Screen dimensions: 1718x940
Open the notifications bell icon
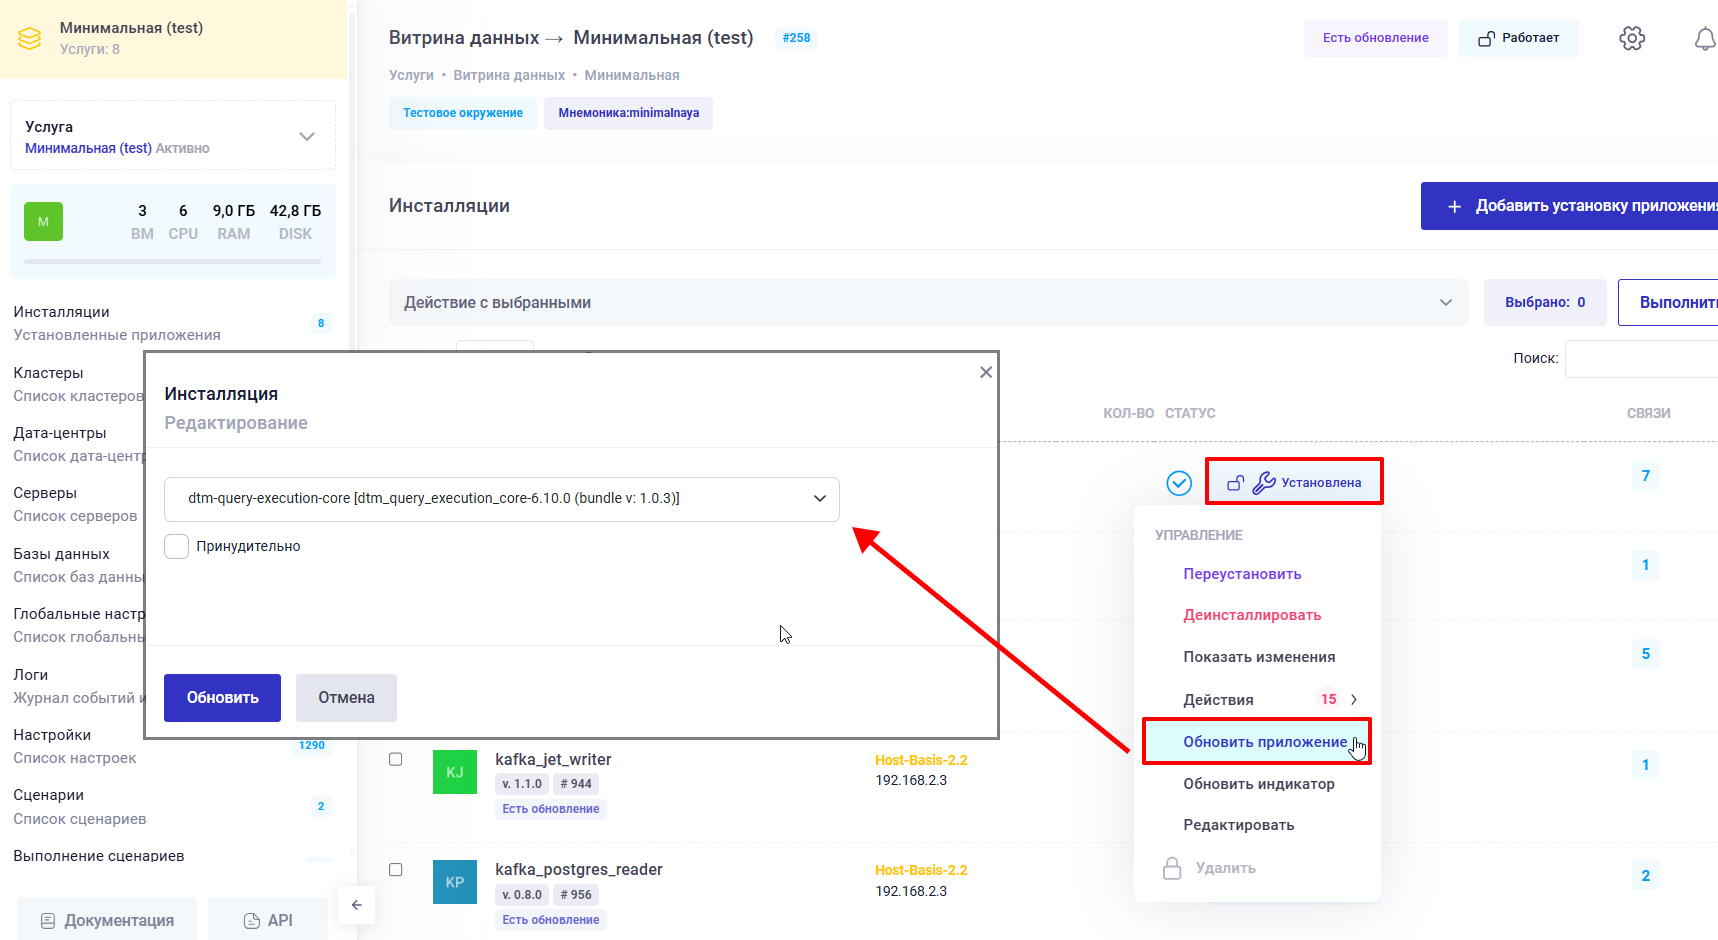pos(1705,38)
